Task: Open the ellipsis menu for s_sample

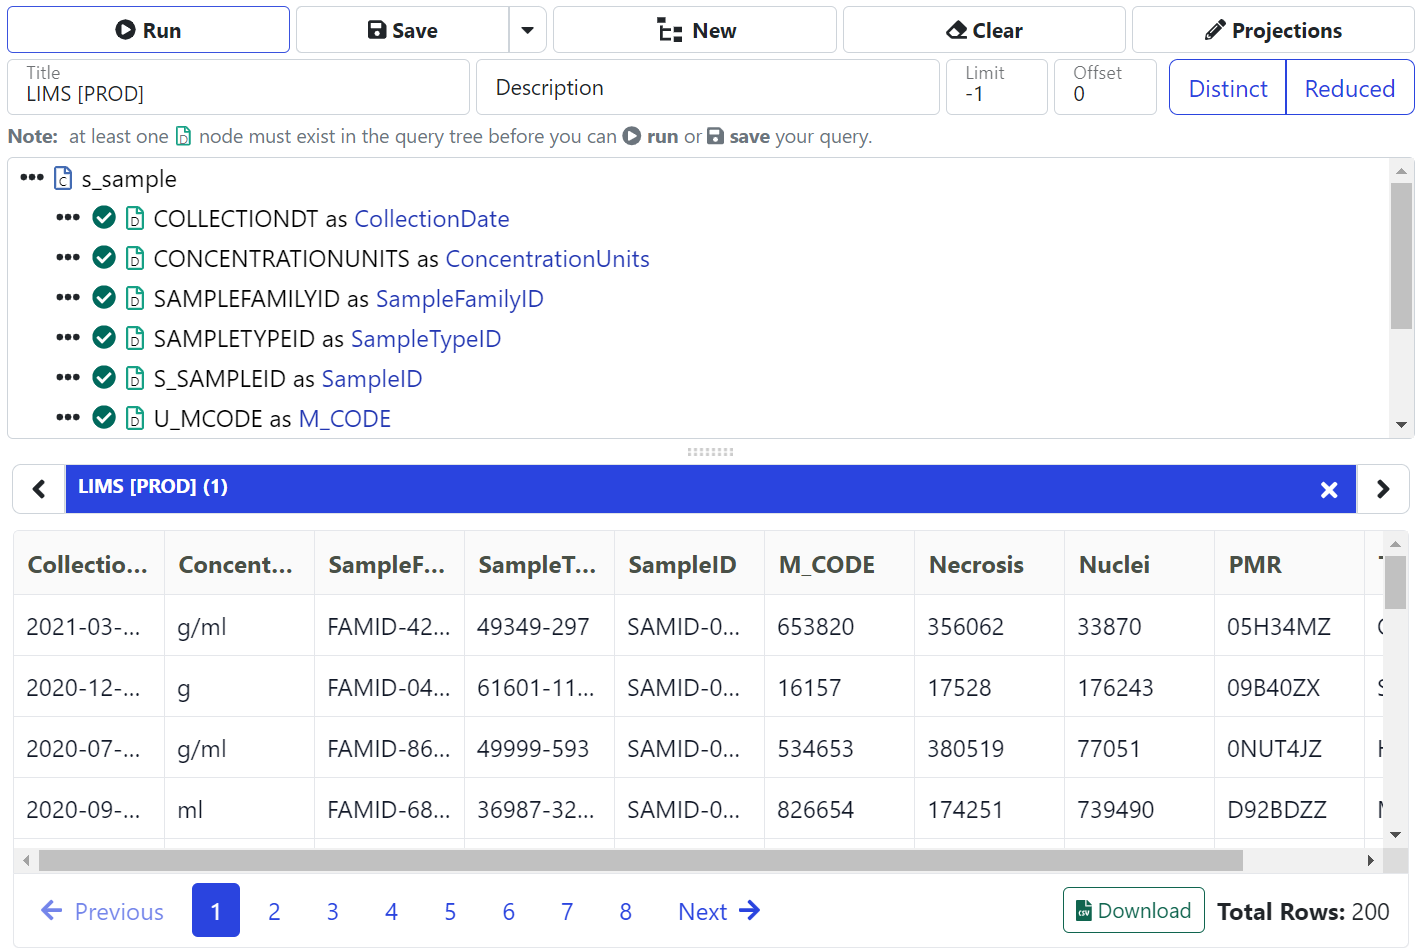Action: tap(32, 178)
